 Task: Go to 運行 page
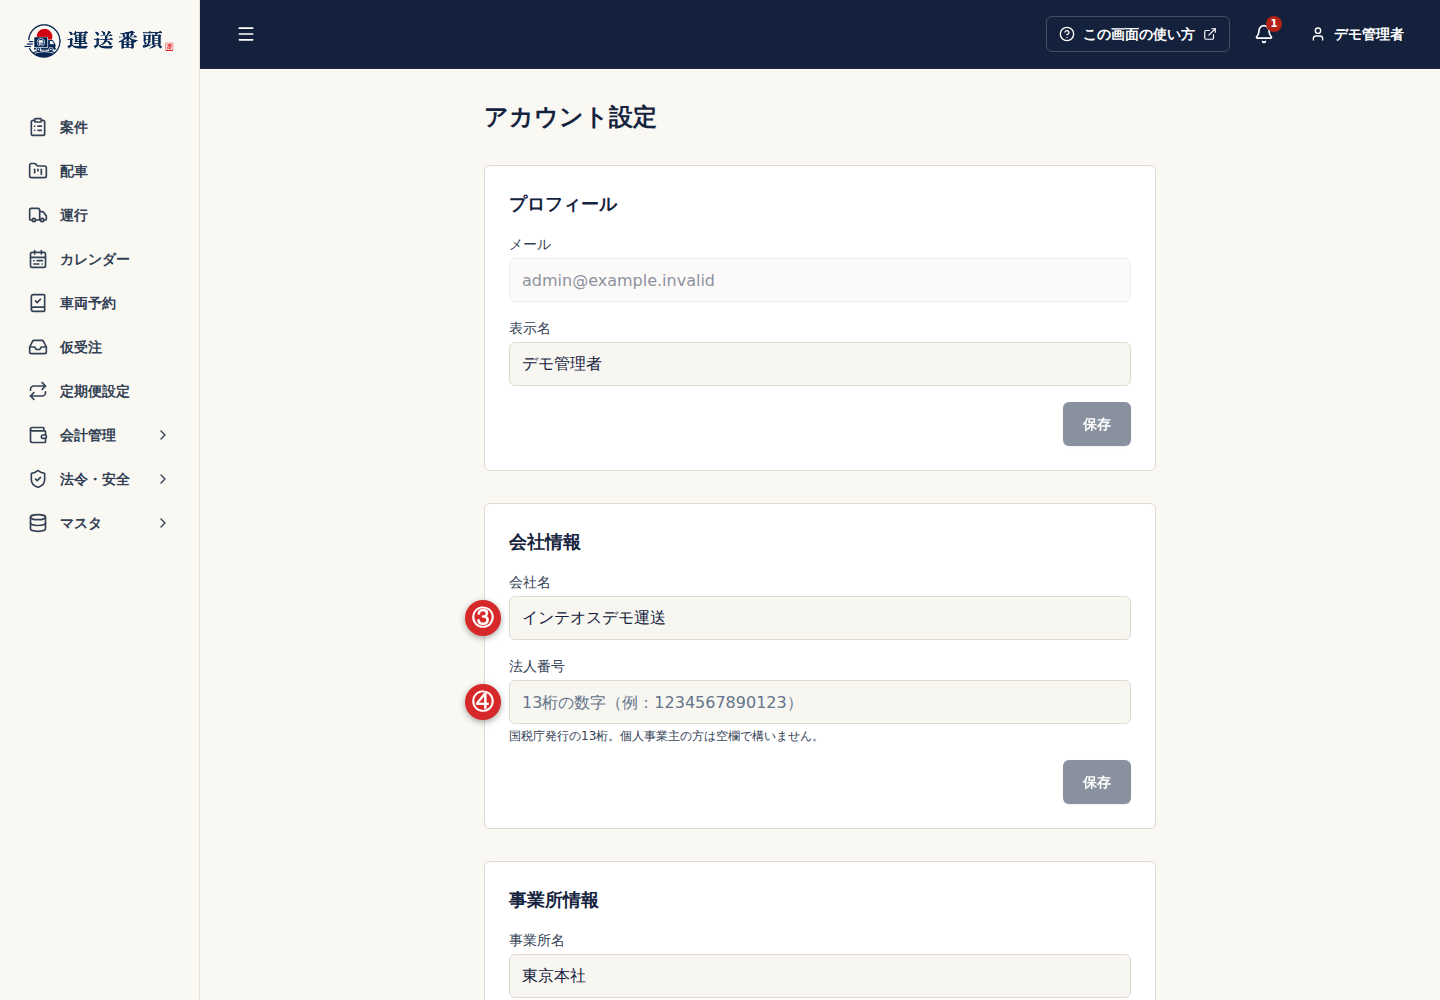[99, 215]
